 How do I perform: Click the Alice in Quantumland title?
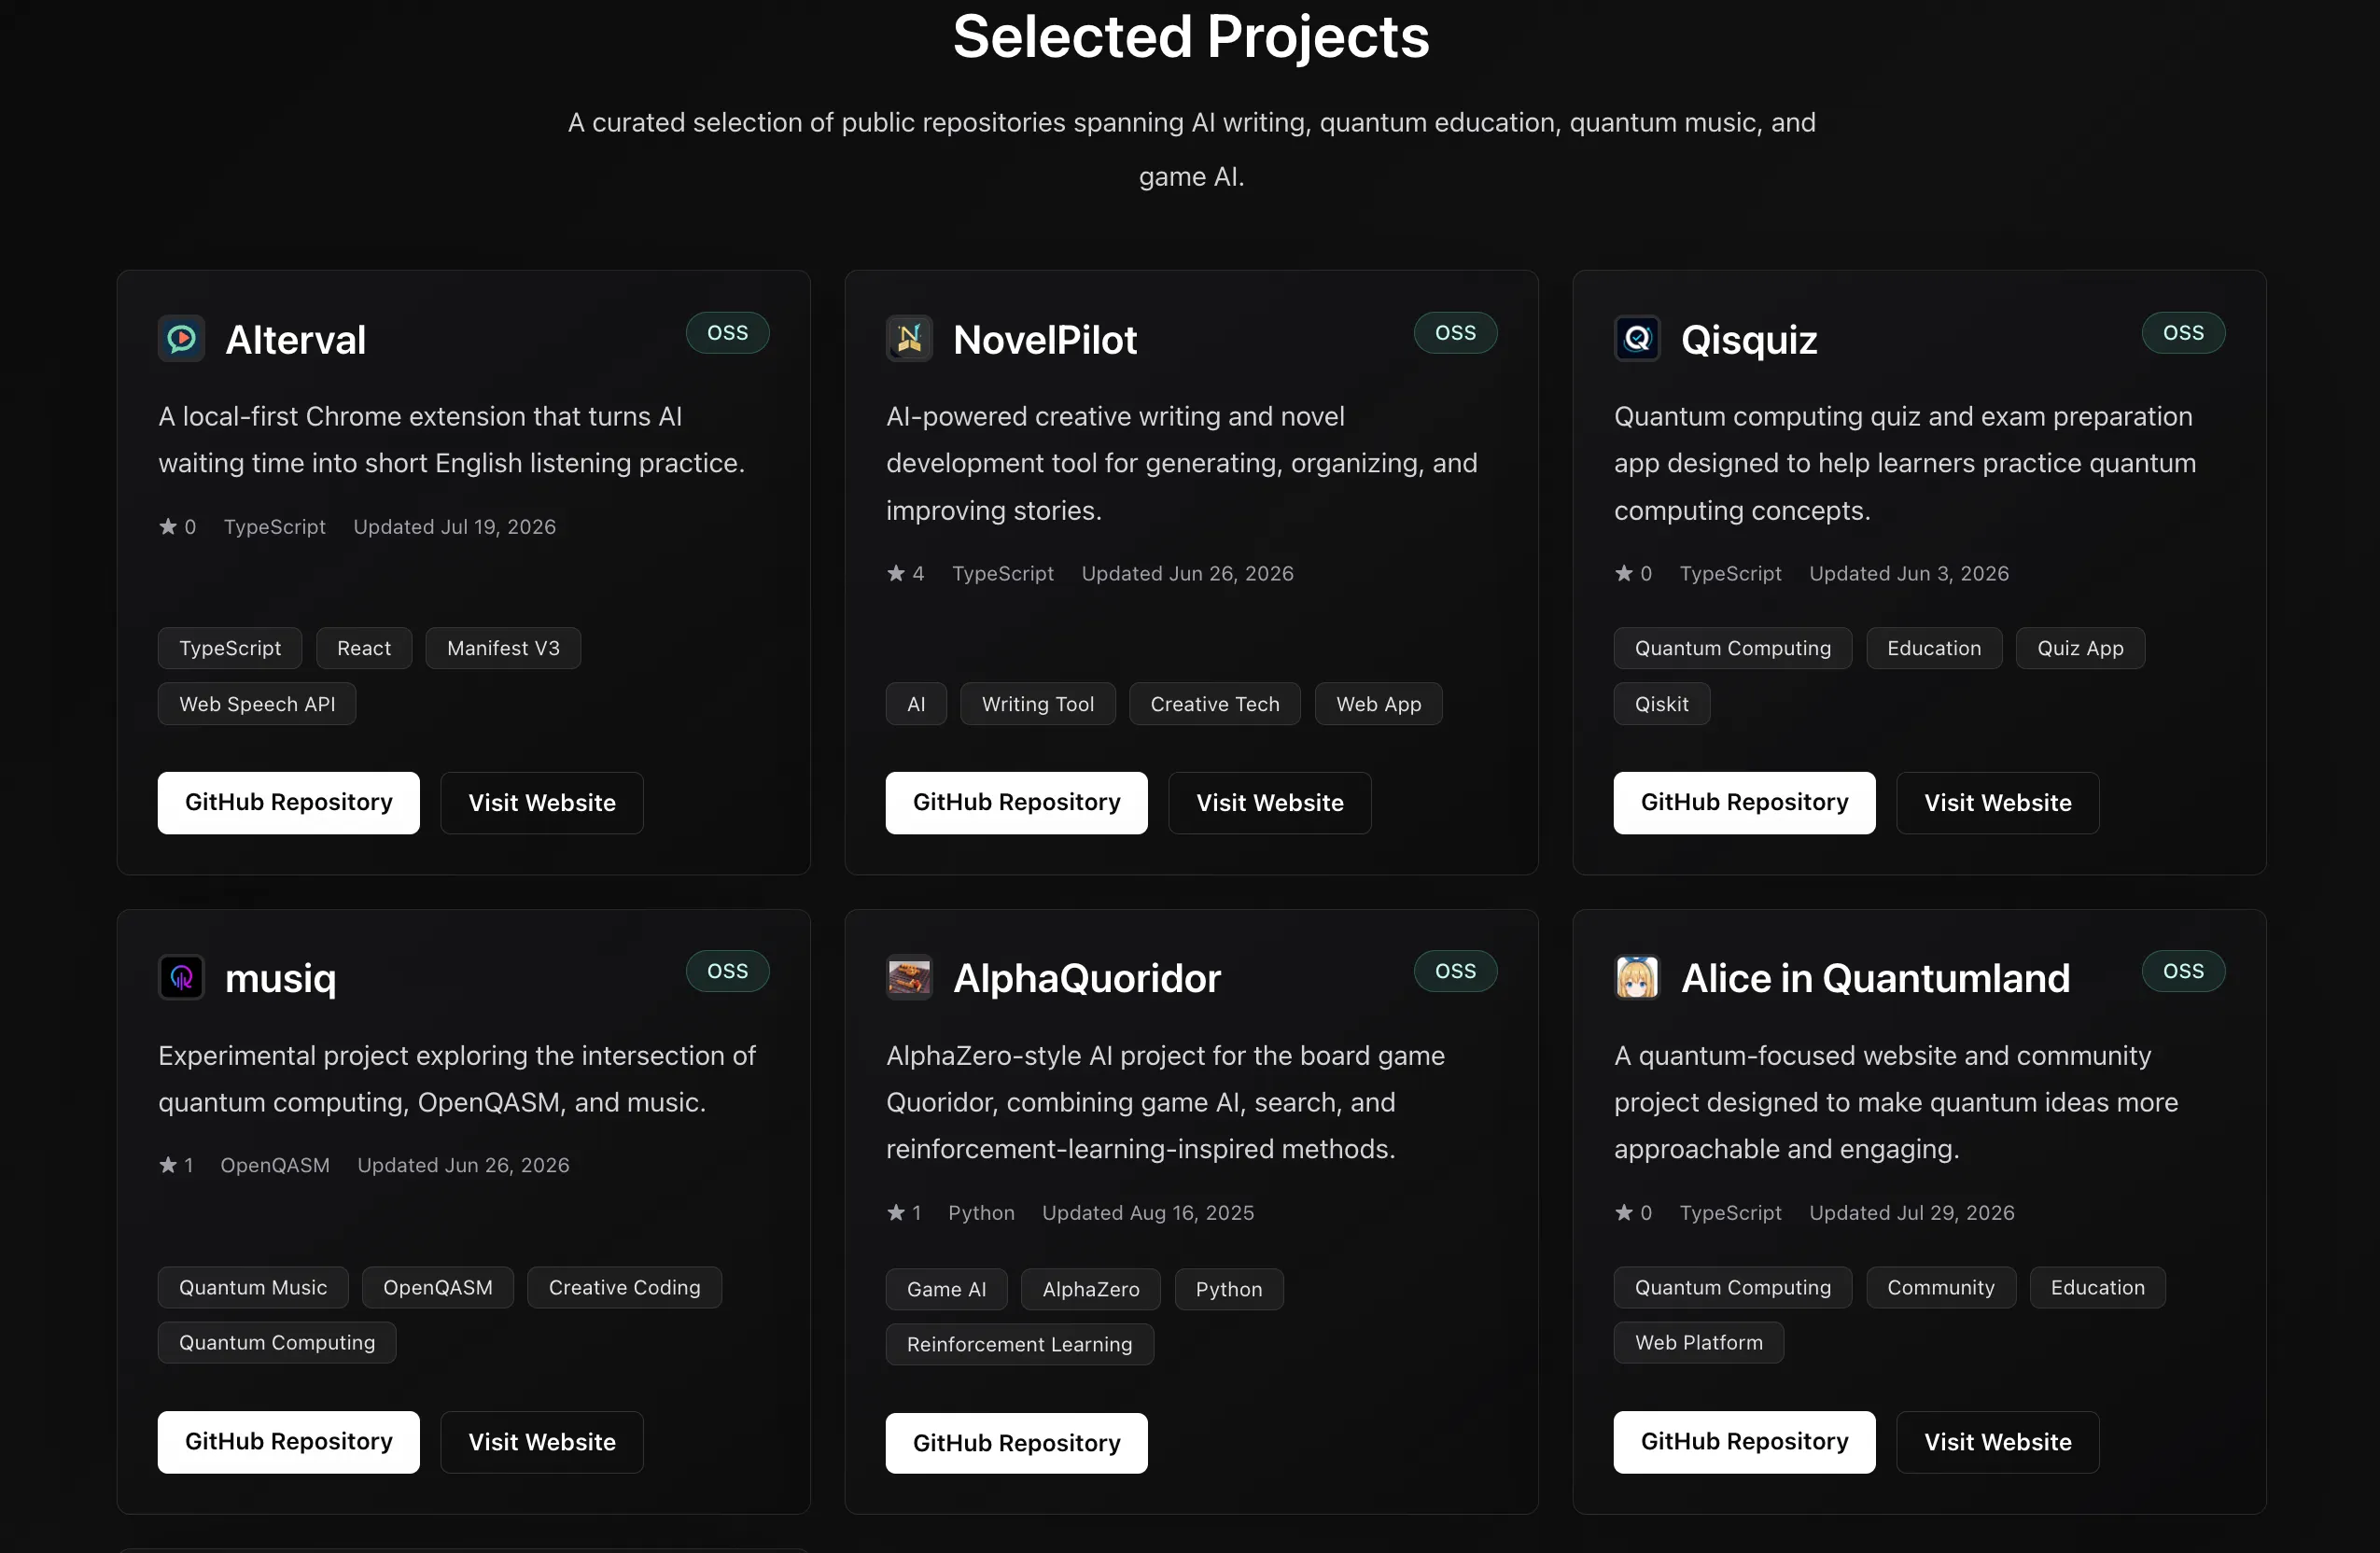tap(1876, 978)
